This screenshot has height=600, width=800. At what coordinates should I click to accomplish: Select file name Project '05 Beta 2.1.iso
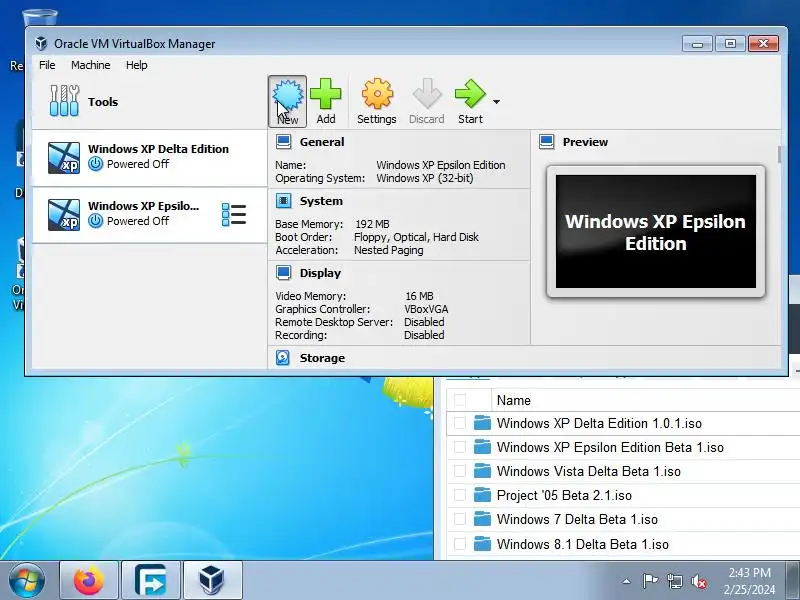pyautogui.click(x=564, y=495)
